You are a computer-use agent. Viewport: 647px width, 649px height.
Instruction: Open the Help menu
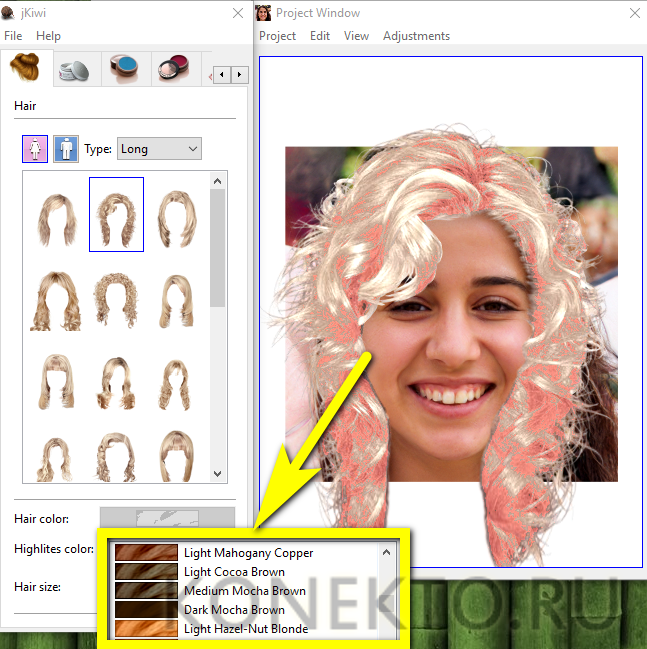(48, 36)
